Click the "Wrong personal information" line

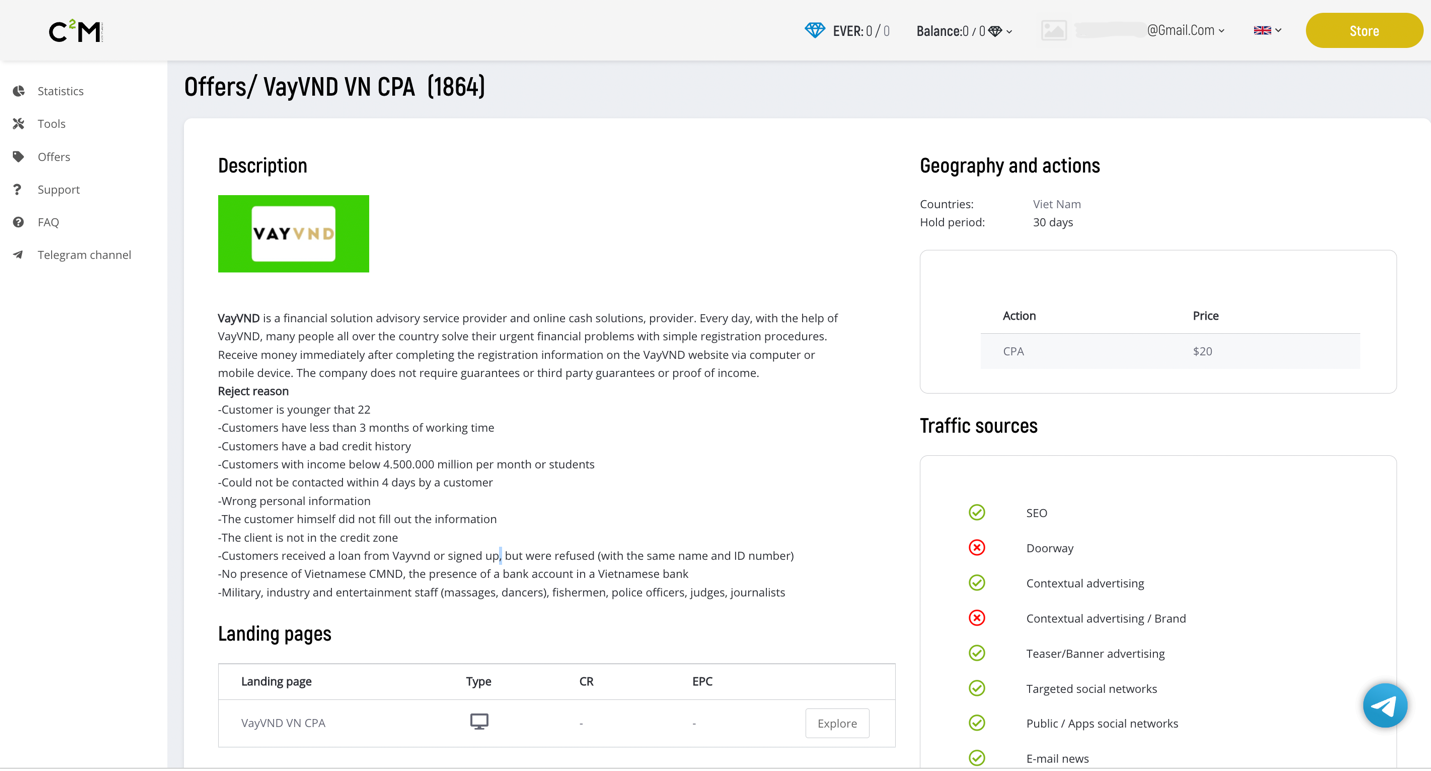tap(294, 501)
